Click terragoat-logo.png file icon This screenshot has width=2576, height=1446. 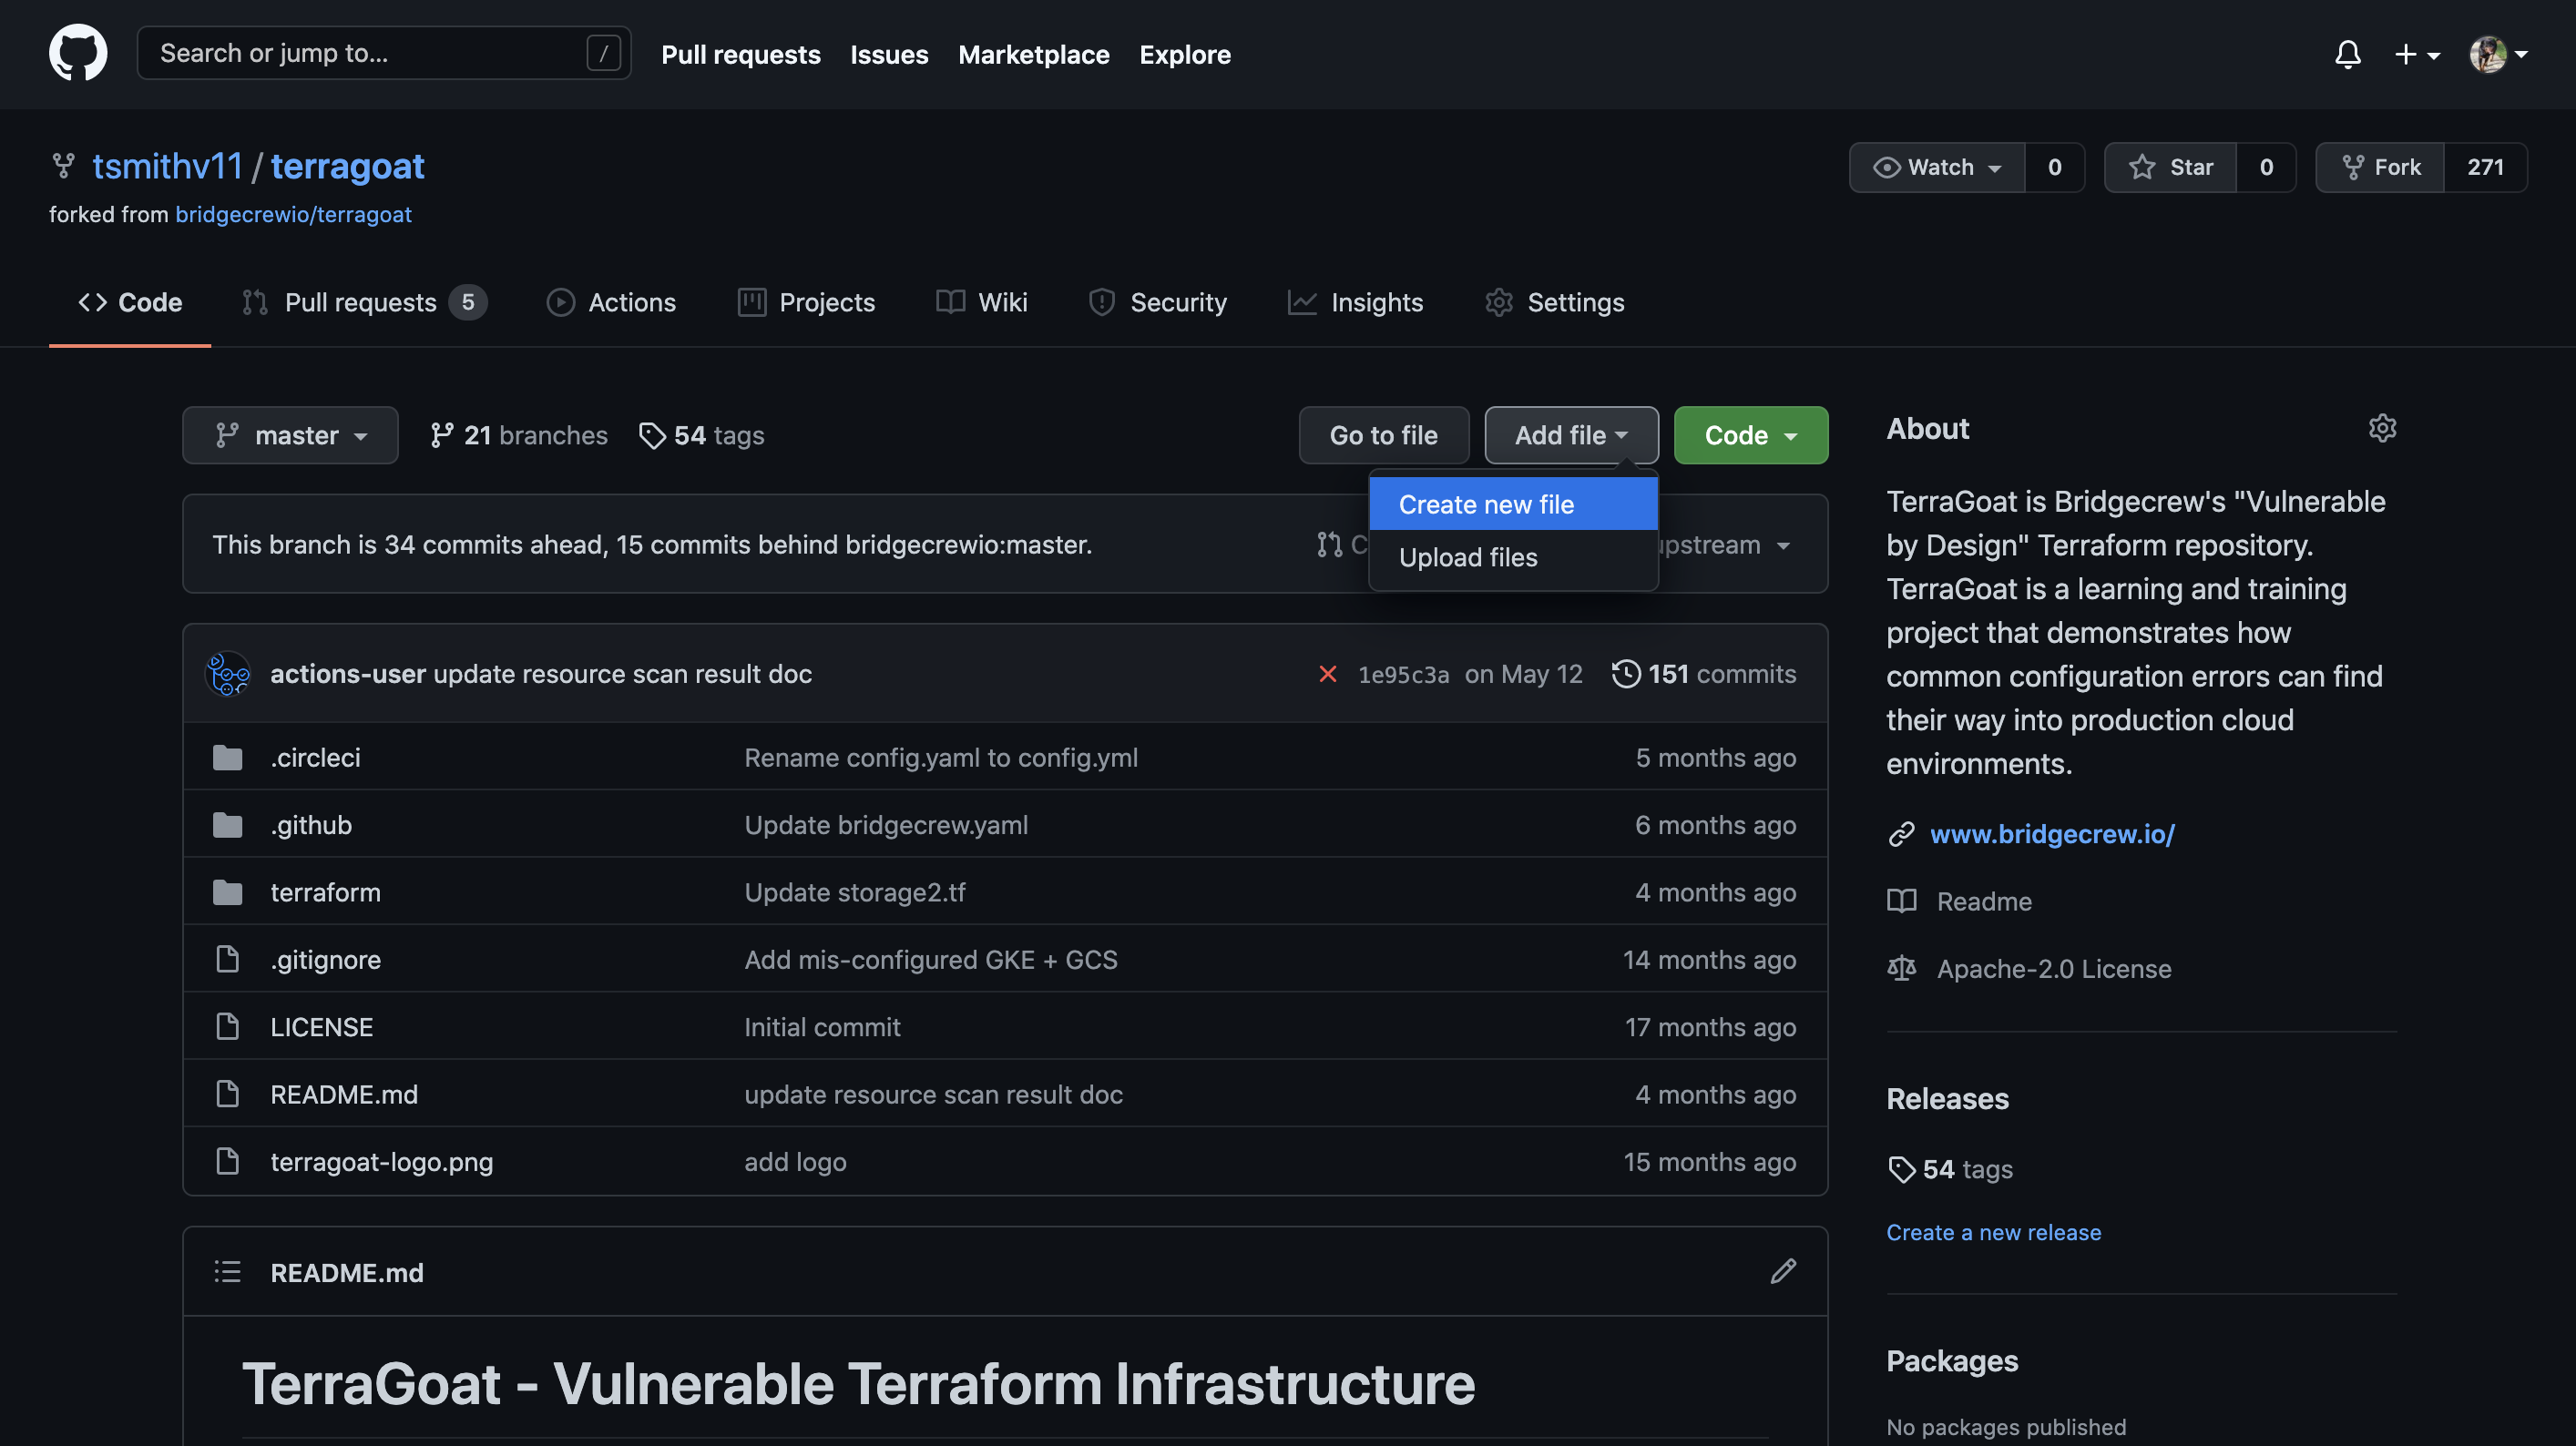pyautogui.click(x=227, y=1161)
